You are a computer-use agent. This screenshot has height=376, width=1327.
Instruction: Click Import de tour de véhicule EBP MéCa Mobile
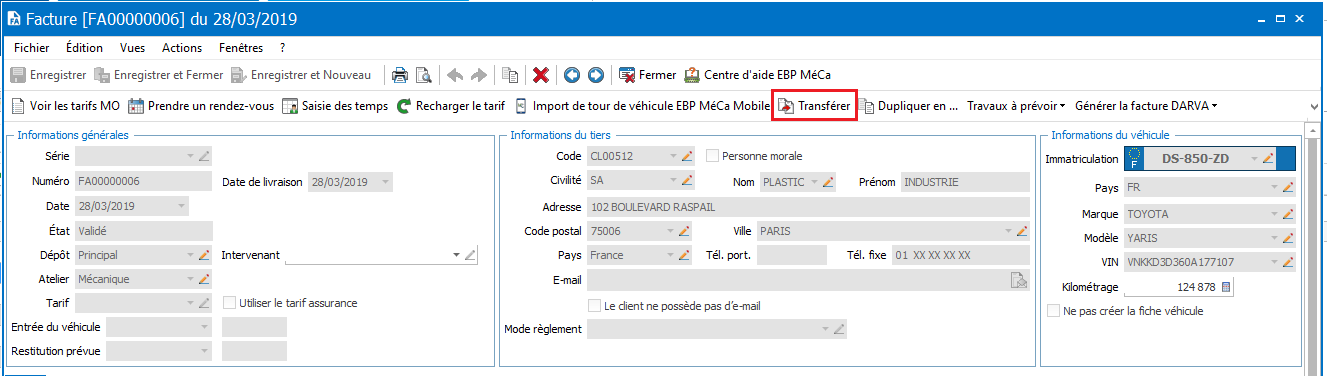[642, 105]
